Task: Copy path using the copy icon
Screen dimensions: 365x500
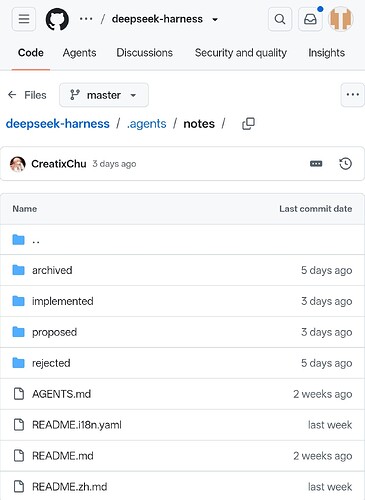Action: (248, 124)
